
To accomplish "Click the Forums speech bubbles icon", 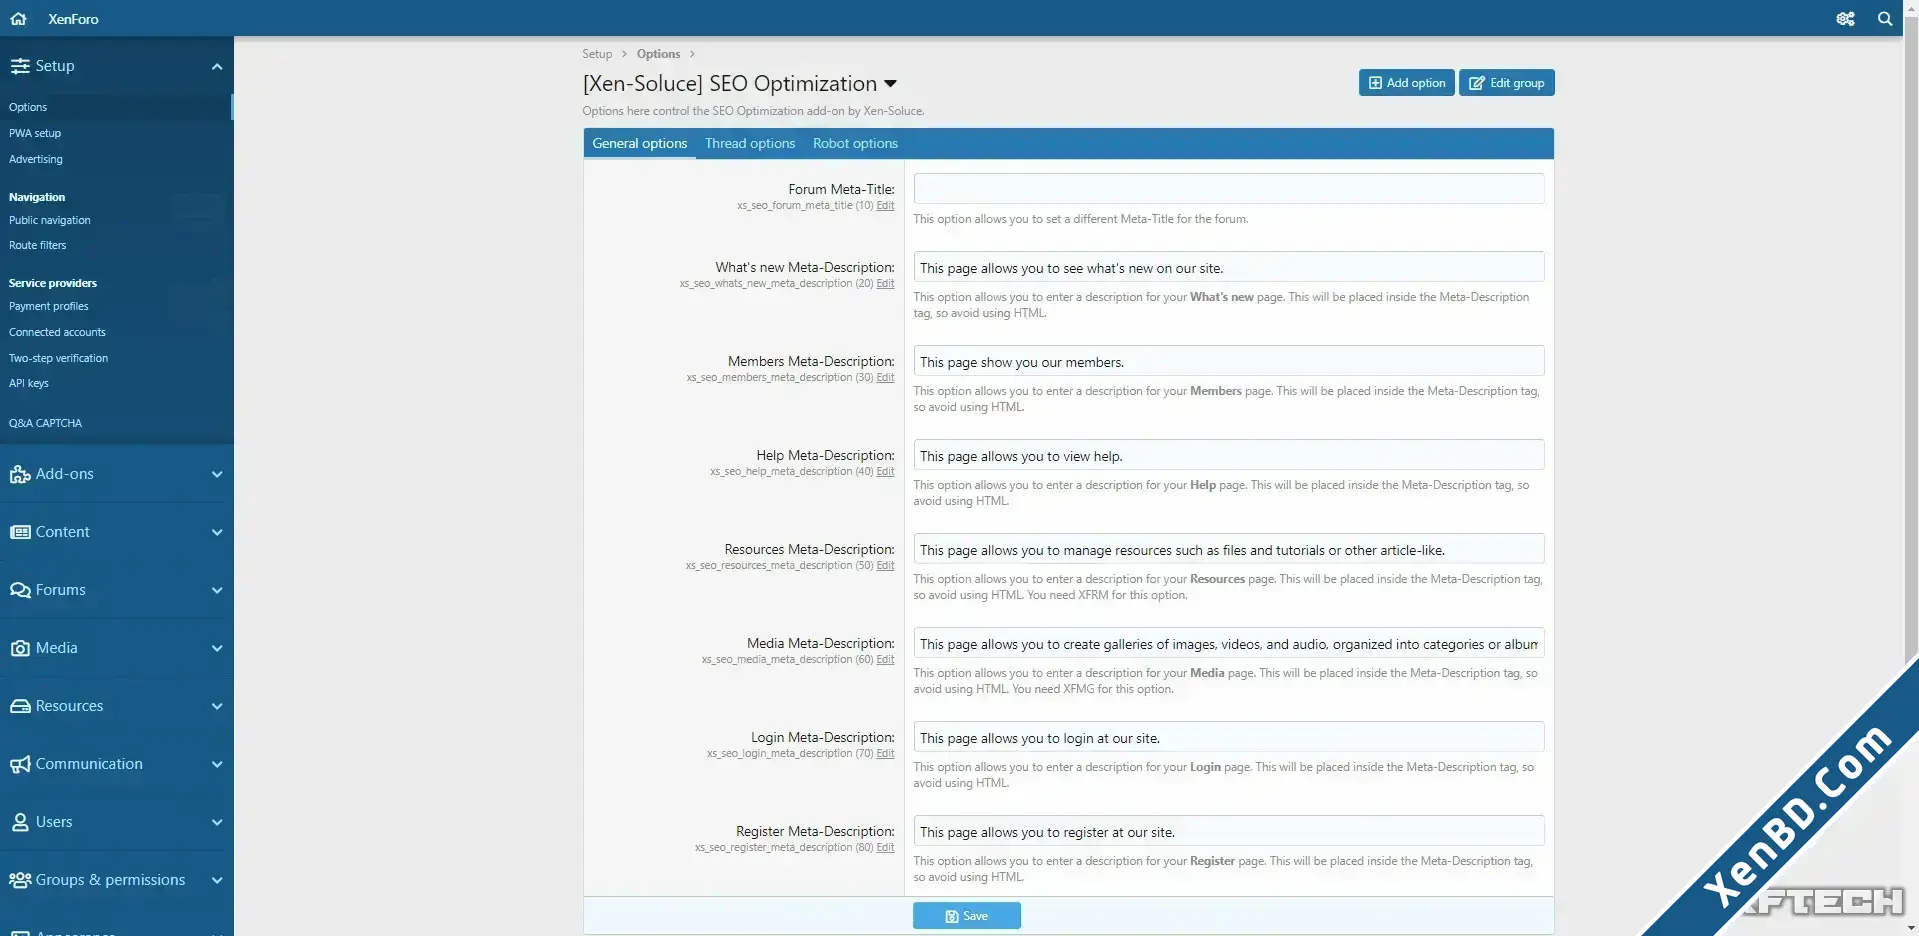I will 20,590.
